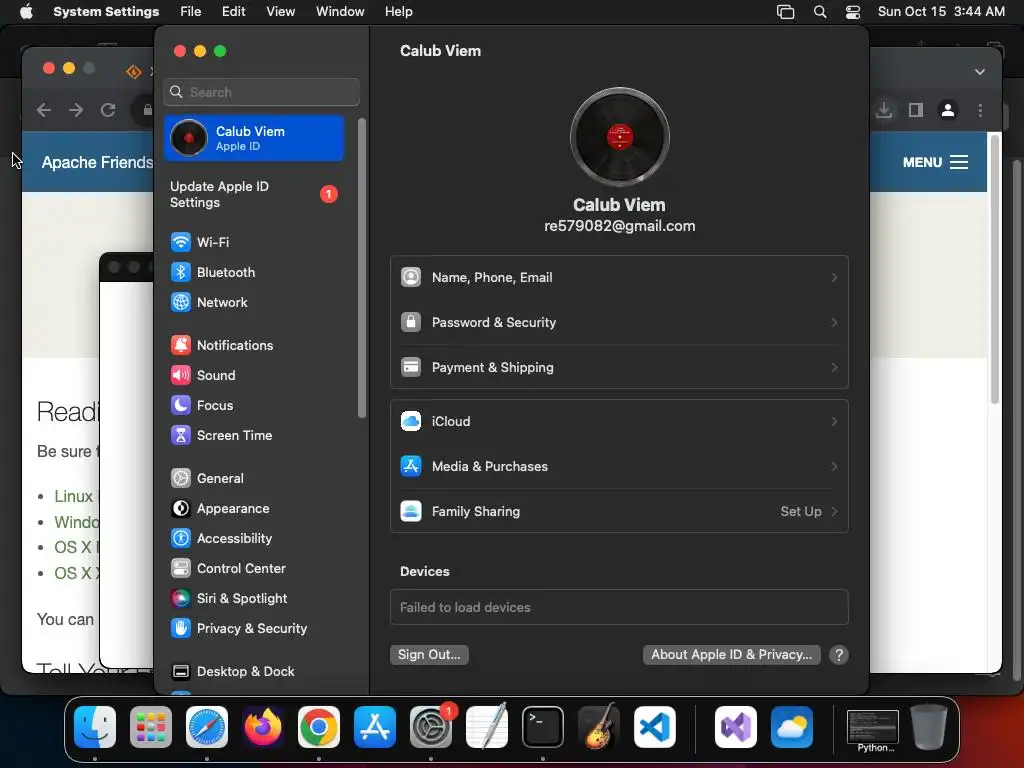Screen dimensions: 1024x768
Task: Open Name, Phone, Email row
Action: tap(619, 278)
